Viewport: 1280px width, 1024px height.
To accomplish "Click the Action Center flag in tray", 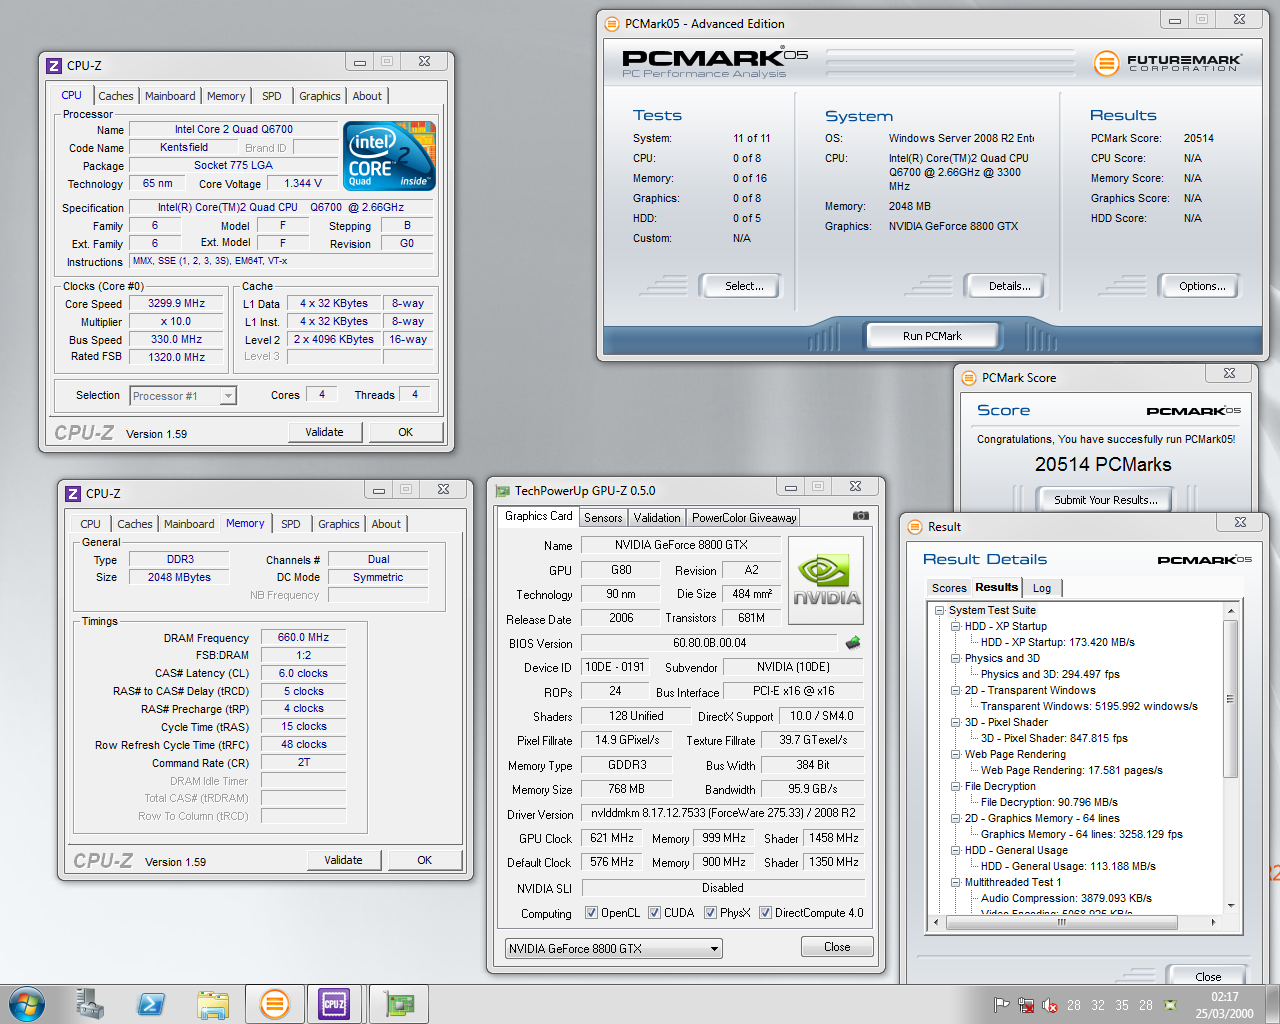I will 1001,1005.
